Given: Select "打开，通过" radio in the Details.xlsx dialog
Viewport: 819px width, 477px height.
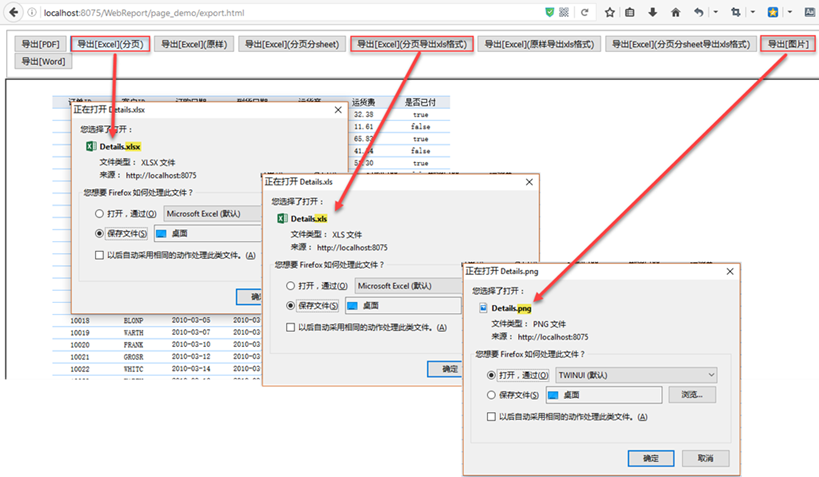Looking at the screenshot, I should pos(99,214).
